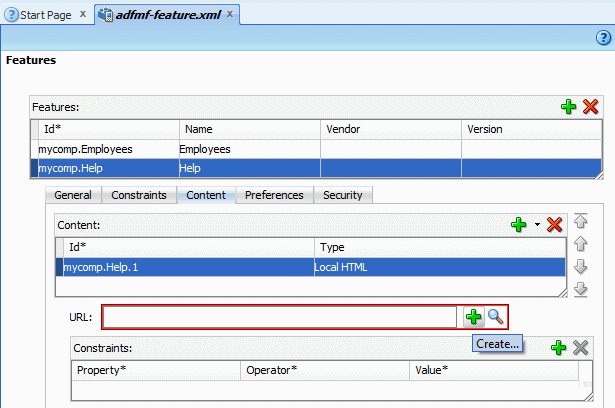Delete constraint with gray X icon
615x408 pixels.
pos(580,348)
